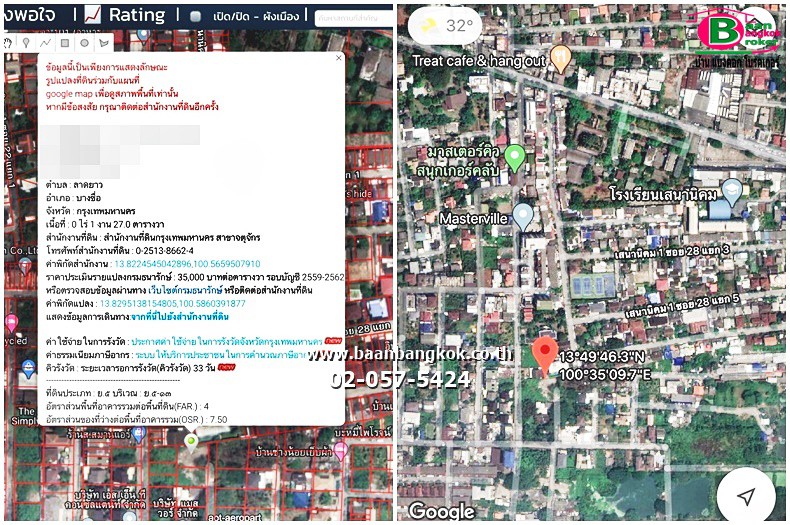
Task: Tap the my-location navigation arrow button
Action: click(746, 496)
